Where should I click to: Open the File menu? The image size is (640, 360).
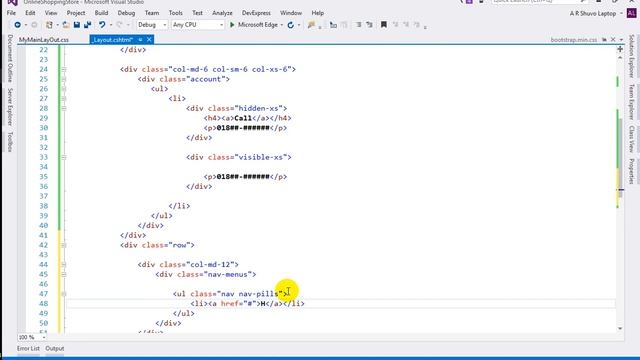point(11,13)
